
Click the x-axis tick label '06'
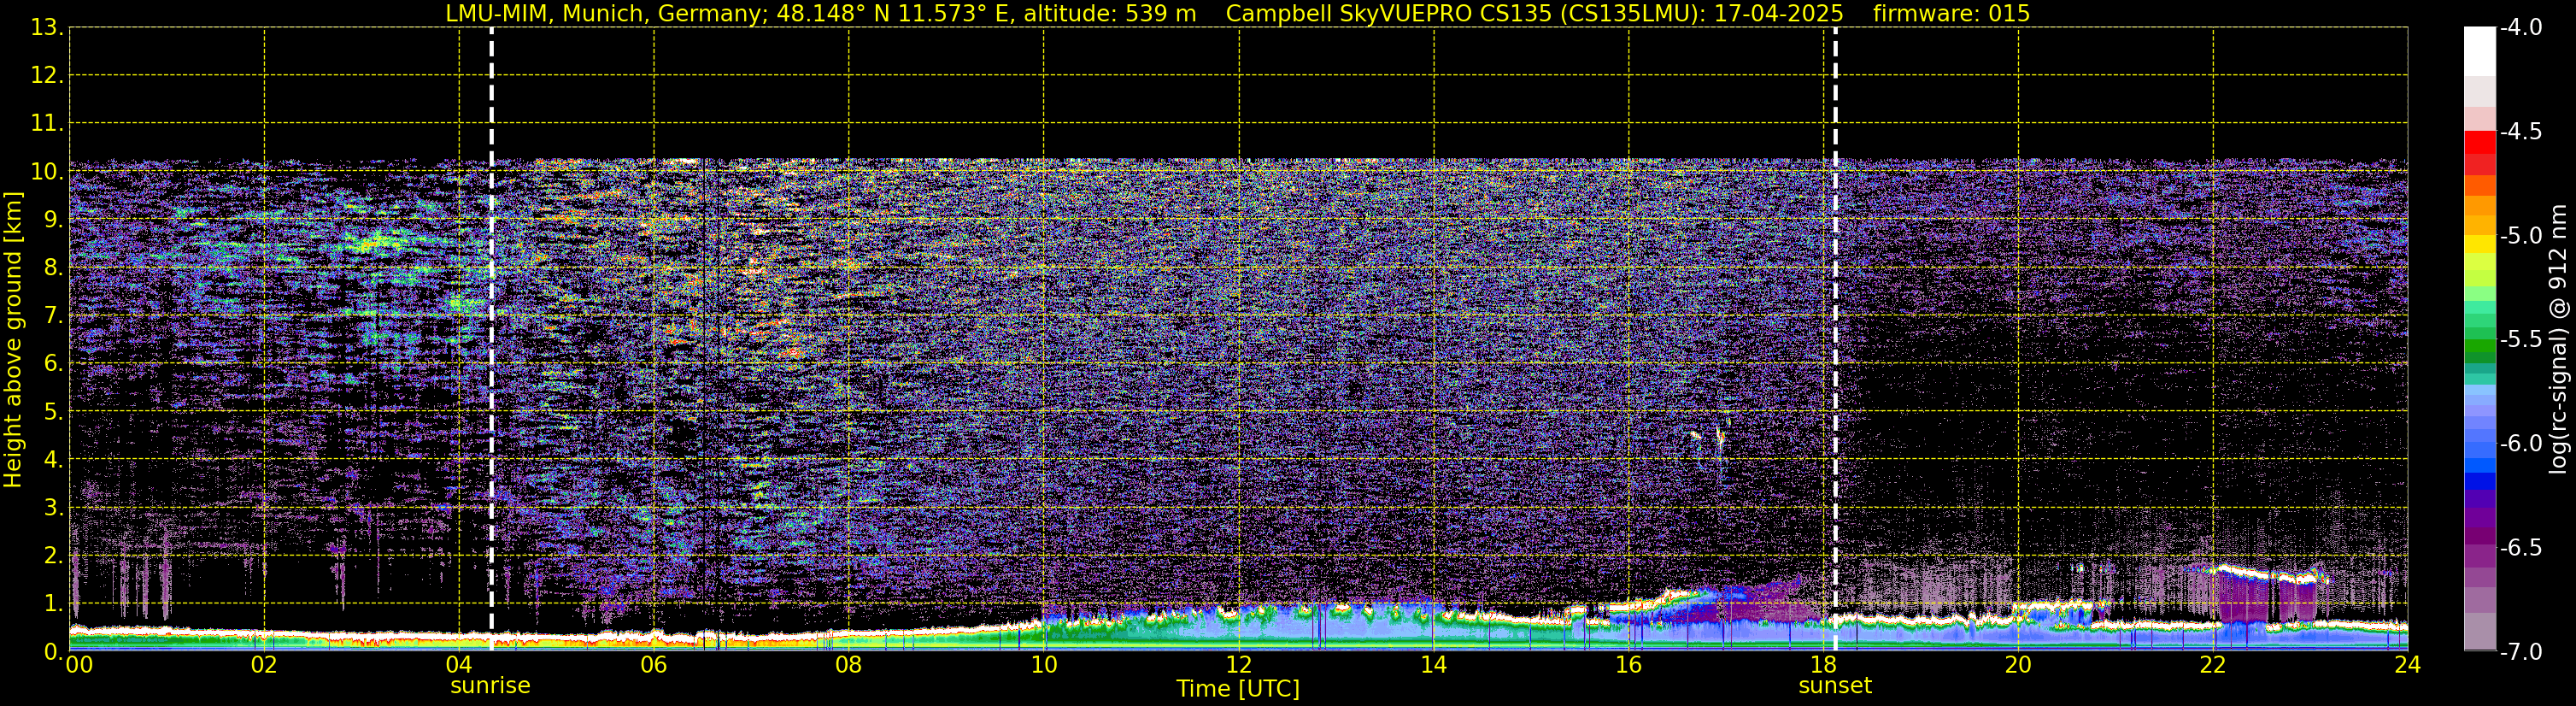(x=653, y=665)
